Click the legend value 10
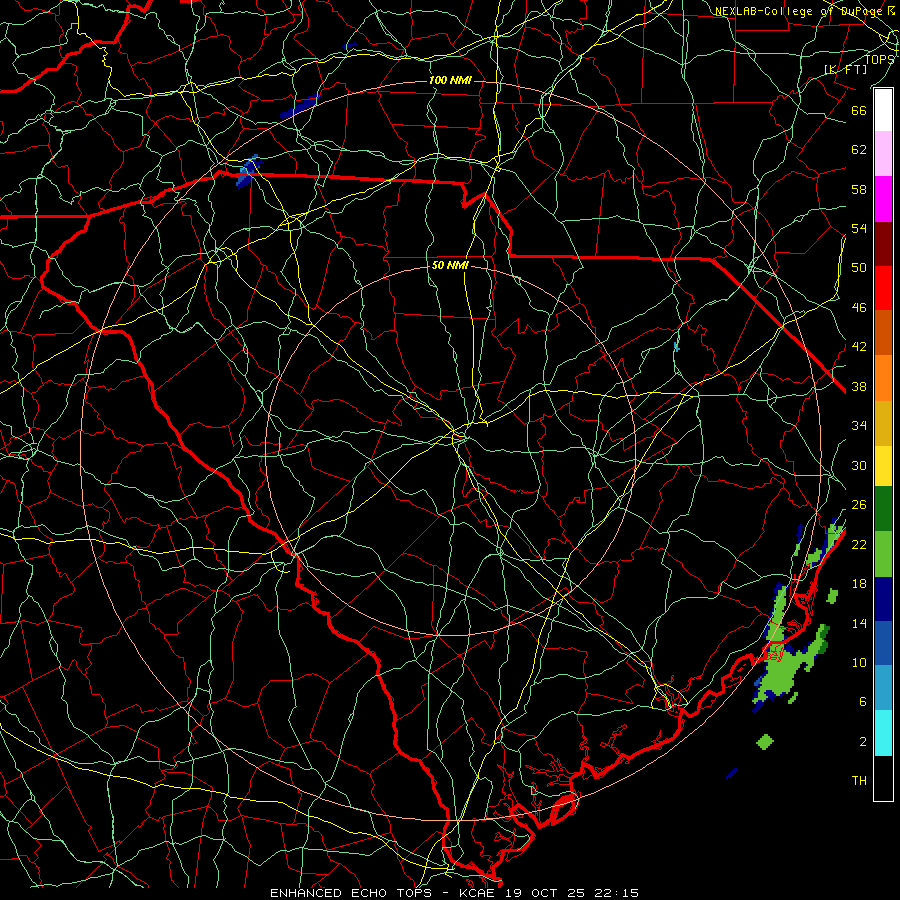 [x=859, y=662]
